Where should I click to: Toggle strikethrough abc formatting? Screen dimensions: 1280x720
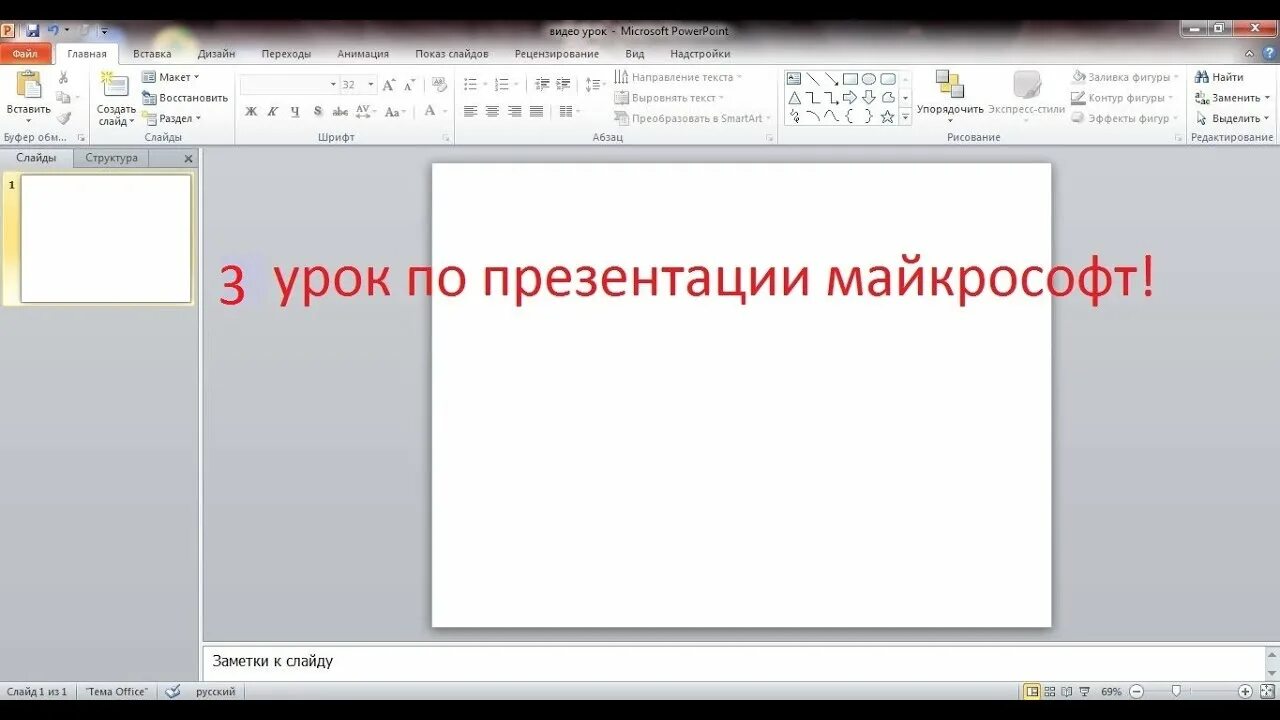click(339, 112)
